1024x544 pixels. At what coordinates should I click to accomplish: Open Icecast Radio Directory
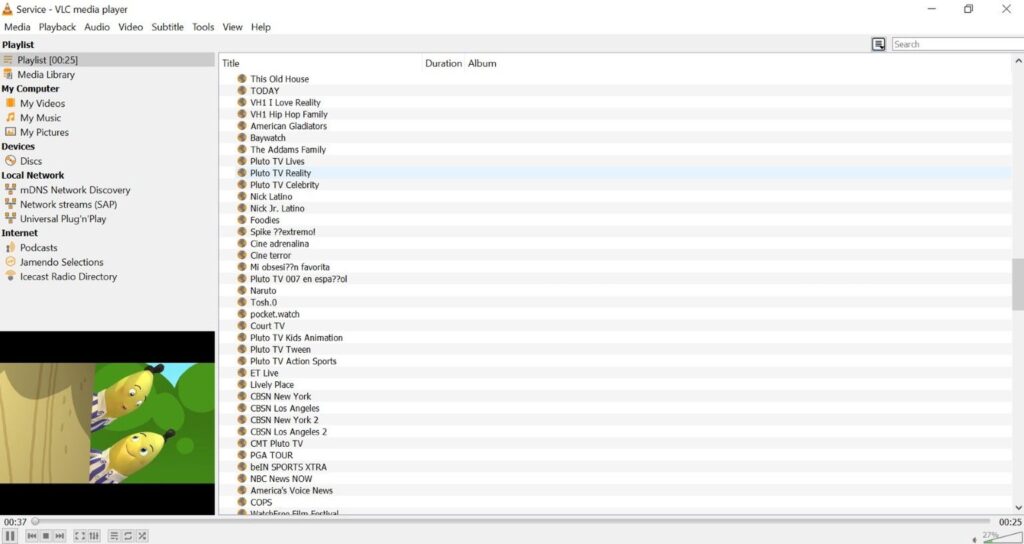[x=68, y=276]
